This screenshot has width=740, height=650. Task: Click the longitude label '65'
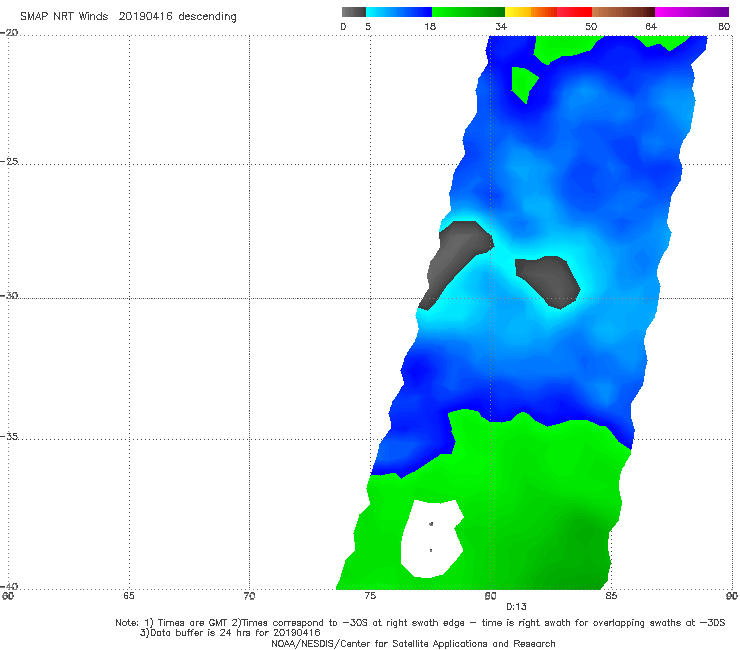129,596
